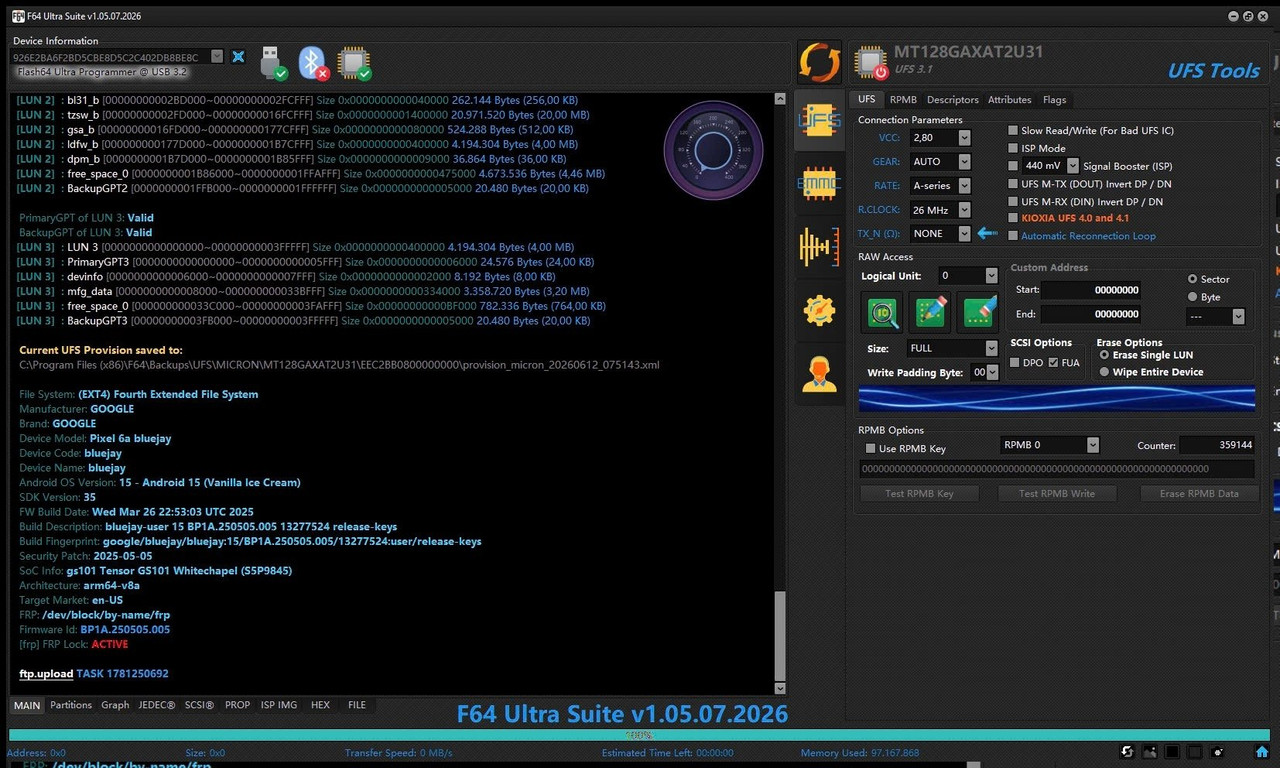
Task: Enable UFS M-TX (DOUT) Invert DP / DN
Action: click(x=1013, y=184)
